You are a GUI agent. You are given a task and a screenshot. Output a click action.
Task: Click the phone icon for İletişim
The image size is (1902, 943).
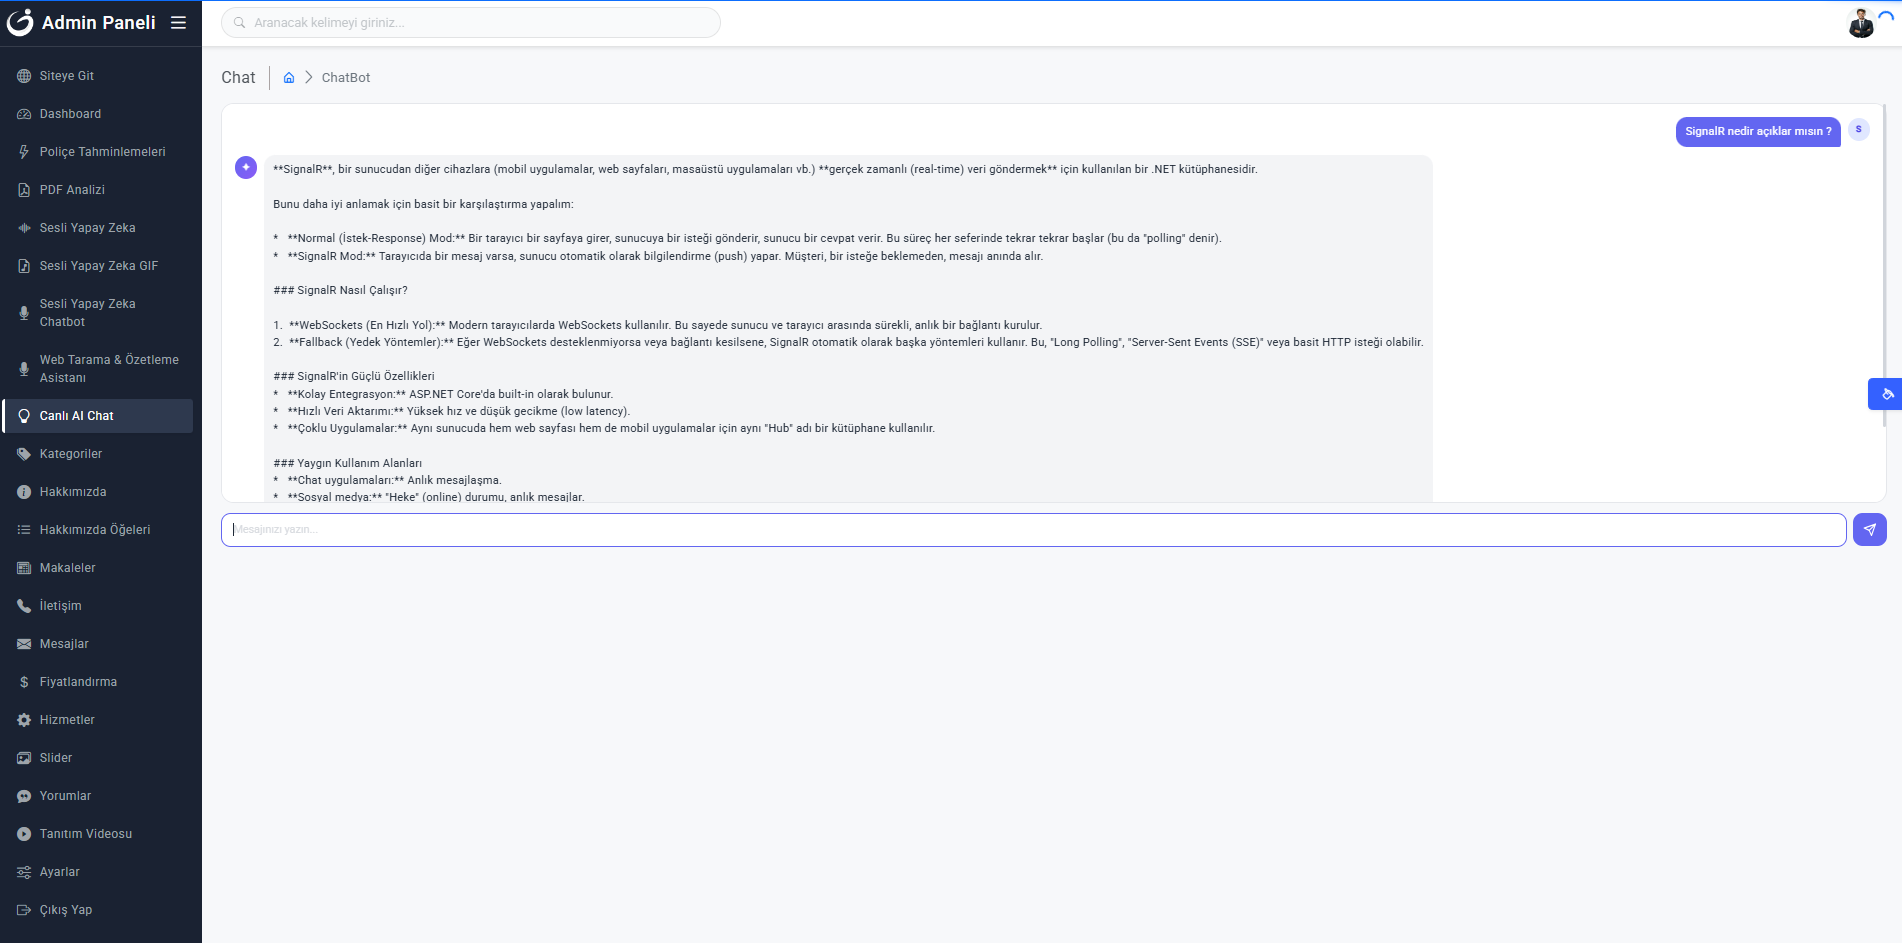coord(24,606)
